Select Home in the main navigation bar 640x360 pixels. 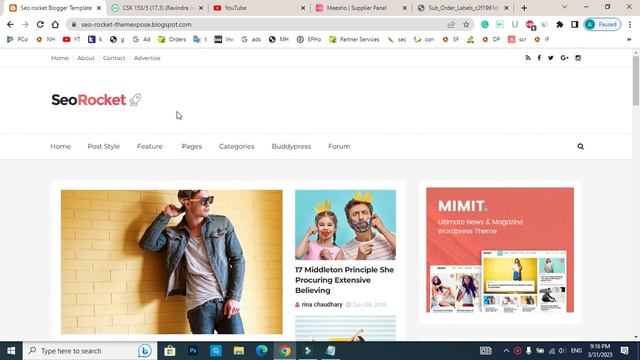60,146
